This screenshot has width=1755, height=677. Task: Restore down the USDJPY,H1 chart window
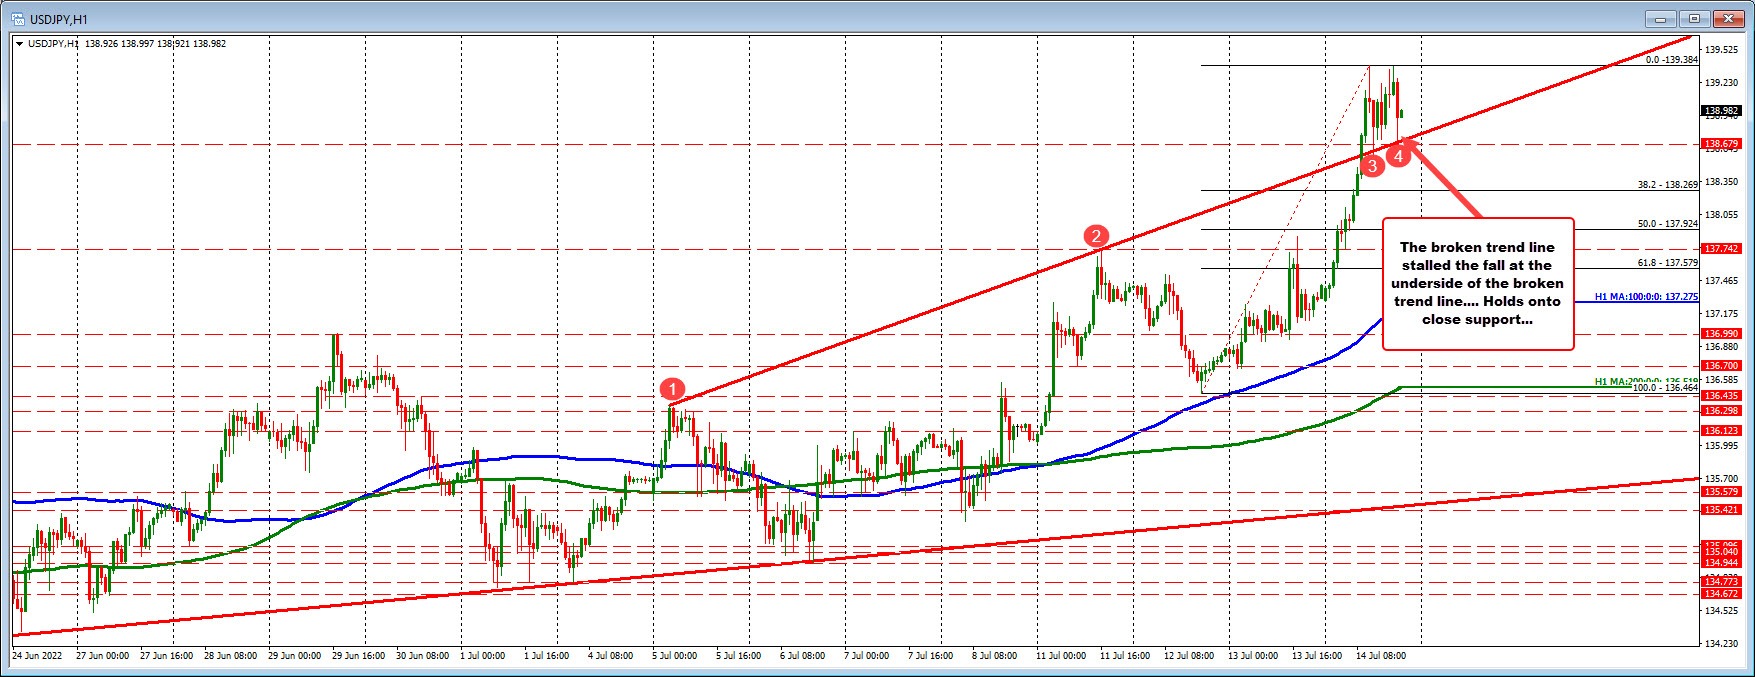click(x=1695, y=18)
